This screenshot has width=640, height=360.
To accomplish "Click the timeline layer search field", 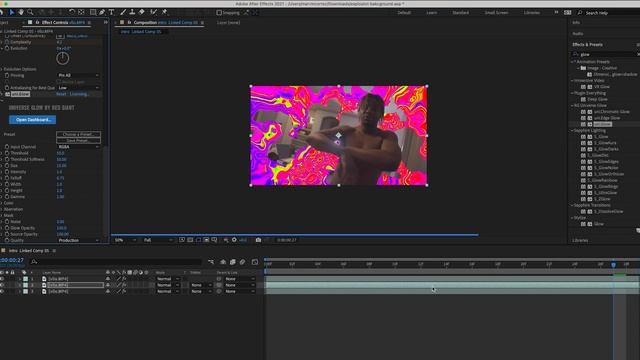I will 117,262.
